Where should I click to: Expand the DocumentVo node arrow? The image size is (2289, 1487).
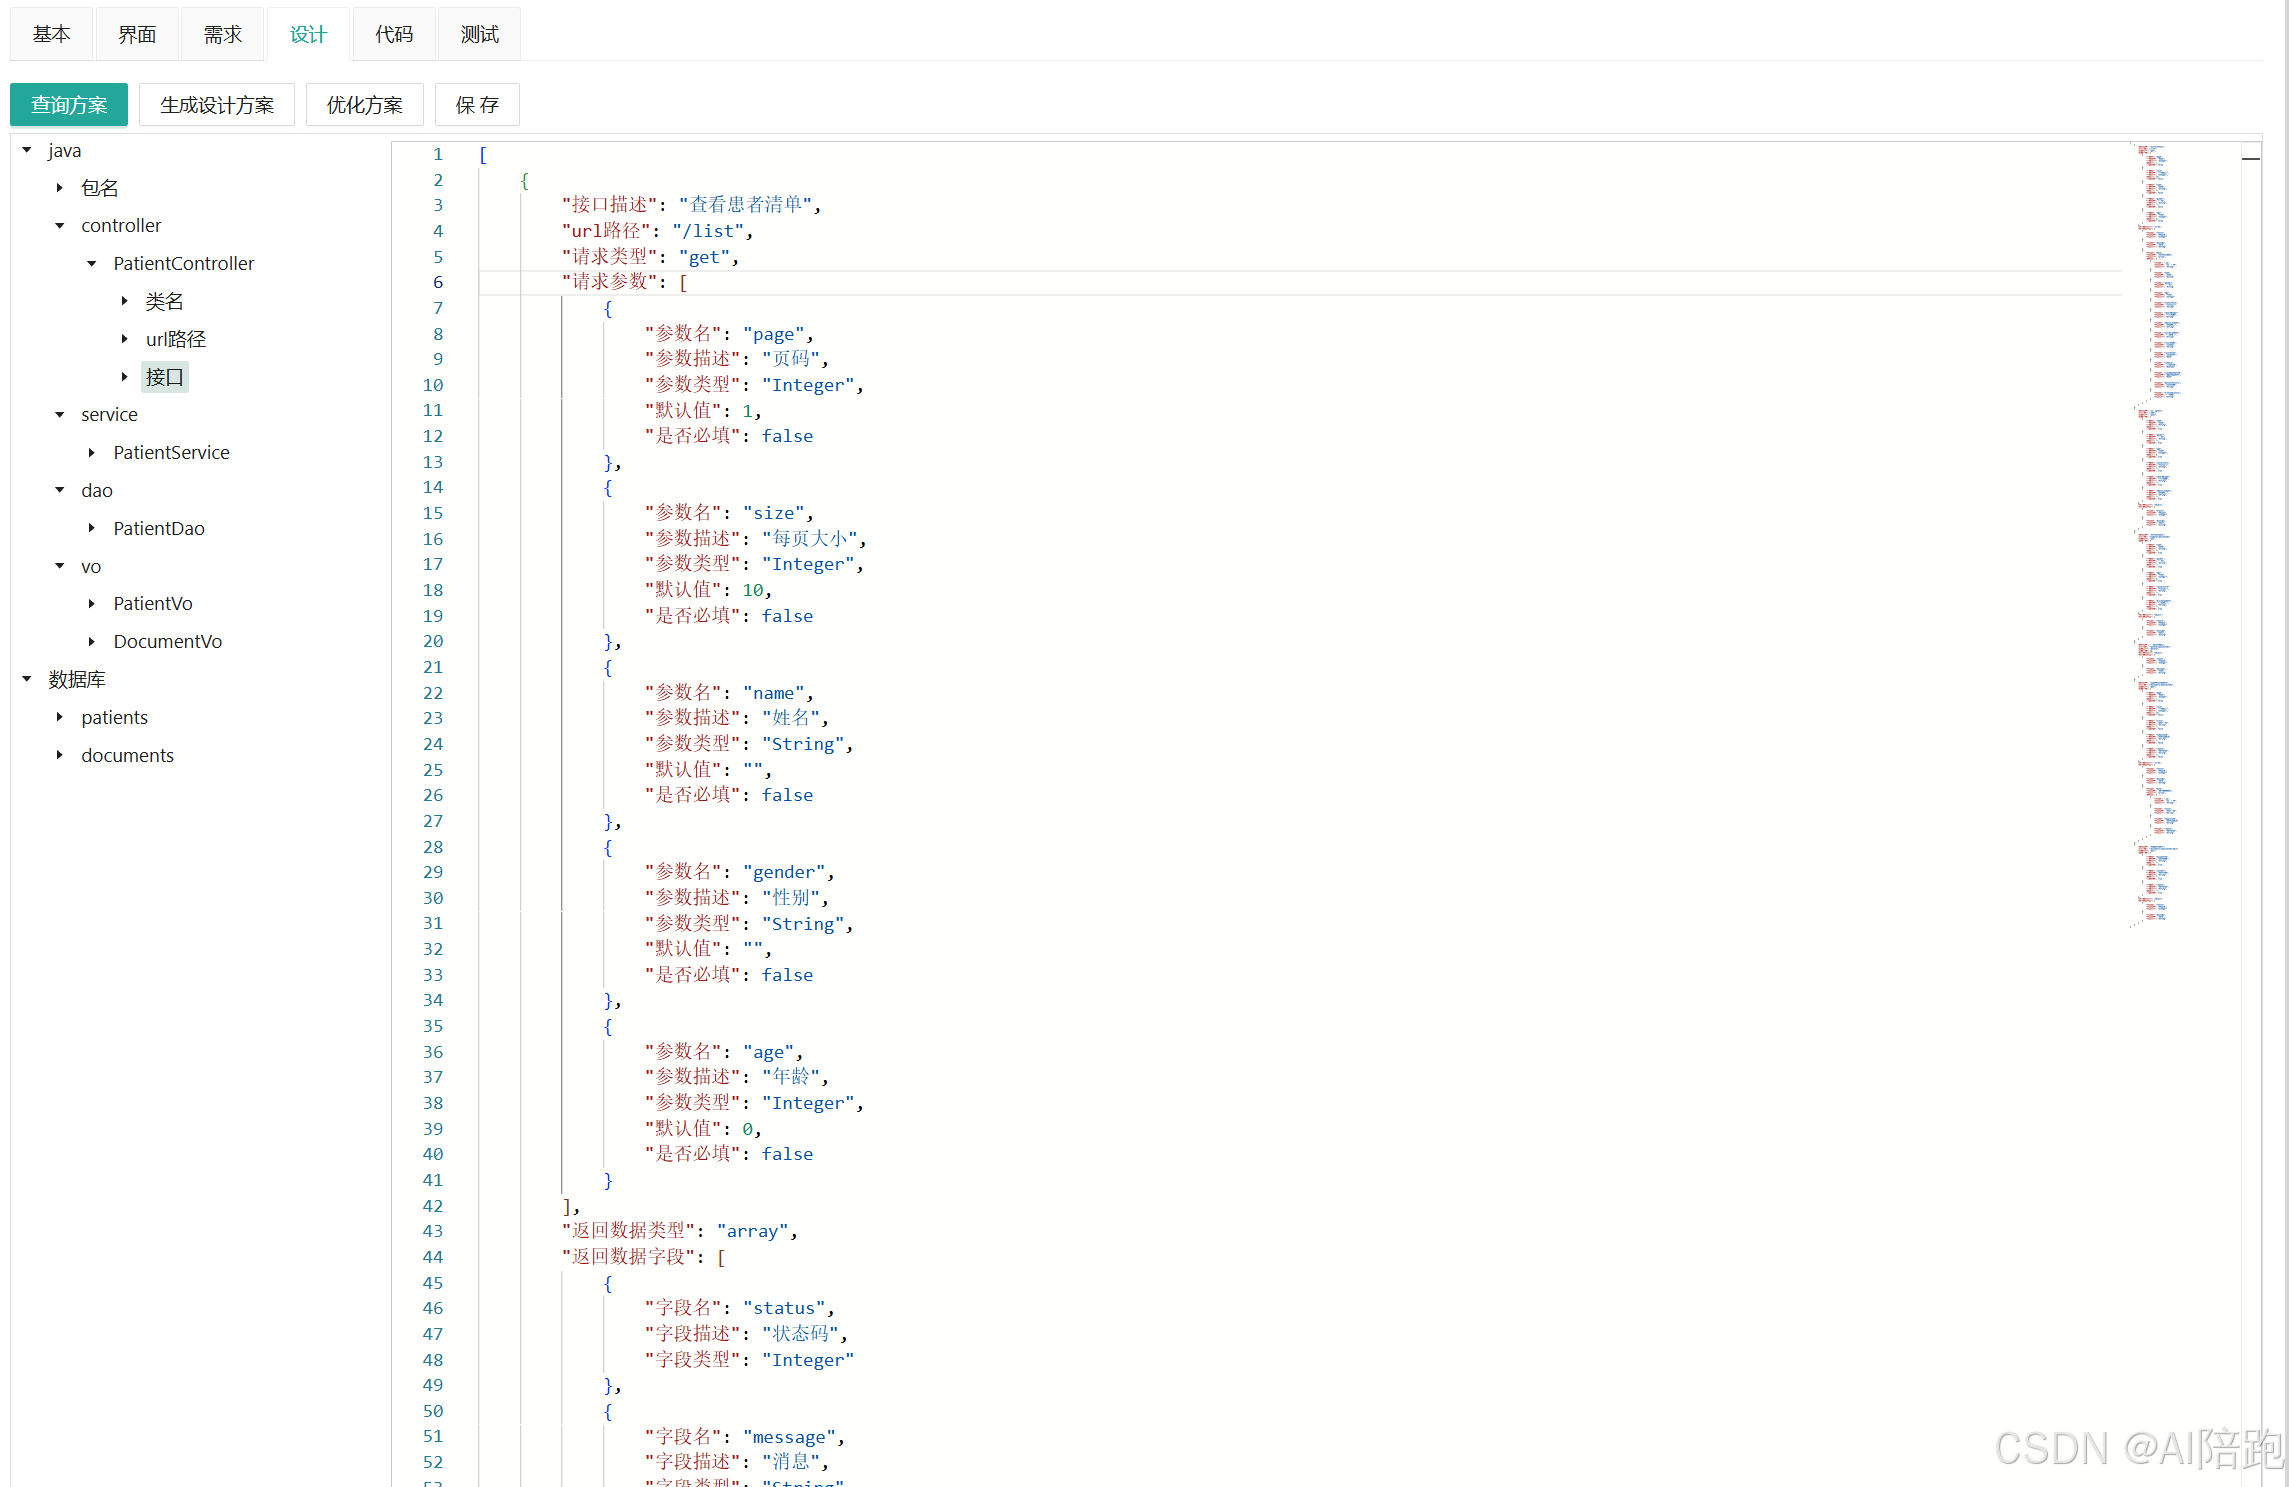tap(91, 642)
